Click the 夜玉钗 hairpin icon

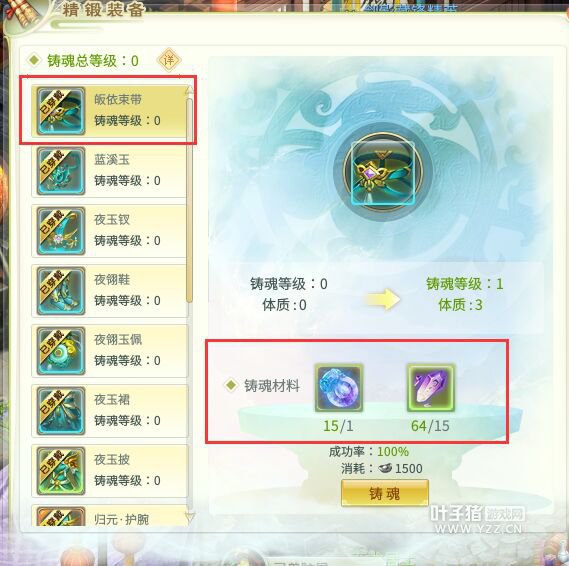[x=61, y=231]
